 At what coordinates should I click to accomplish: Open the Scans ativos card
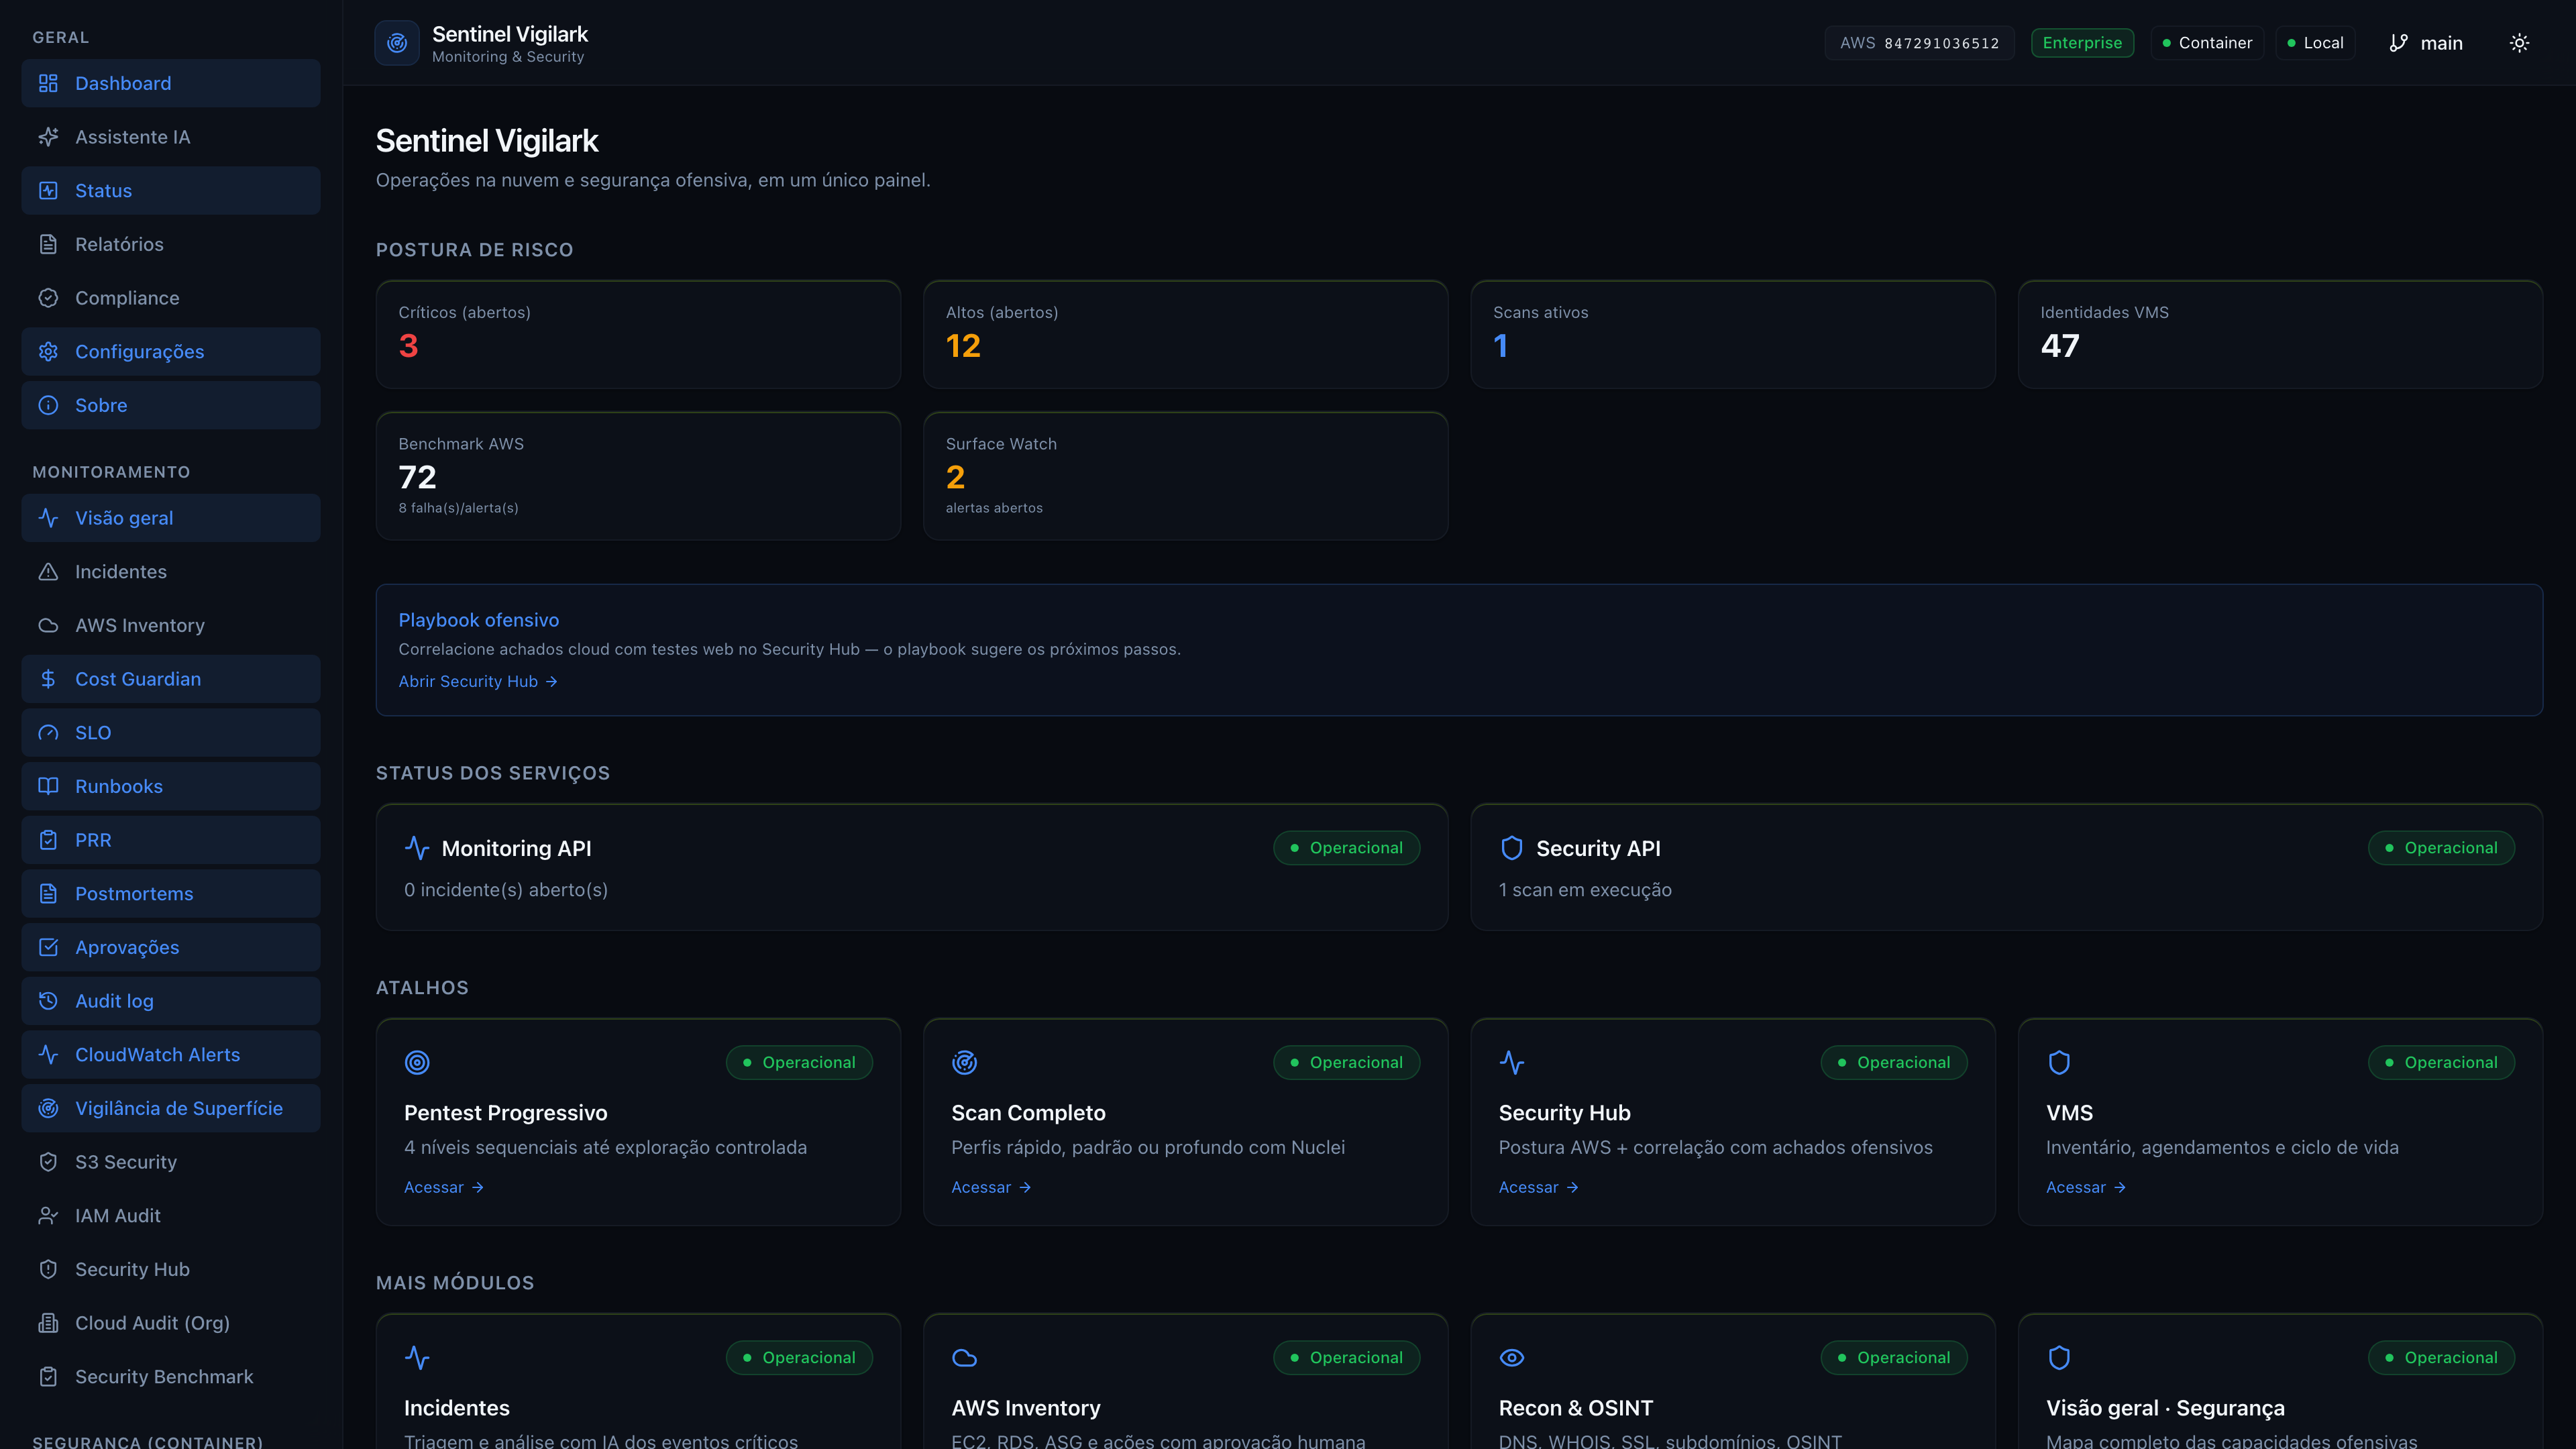[1733, 334]
